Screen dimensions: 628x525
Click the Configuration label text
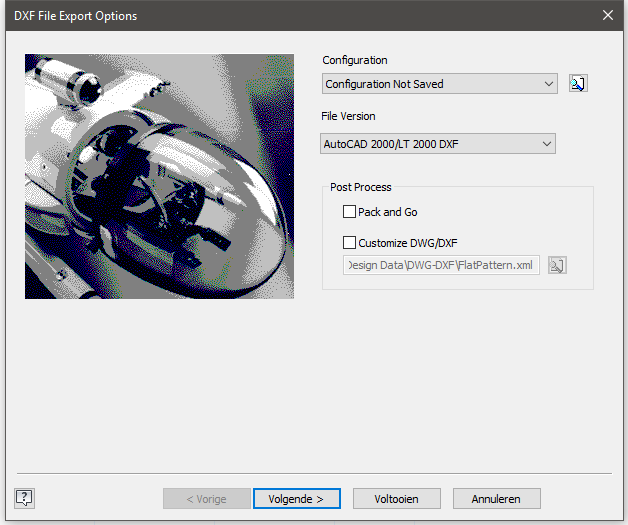click(355, 60)
